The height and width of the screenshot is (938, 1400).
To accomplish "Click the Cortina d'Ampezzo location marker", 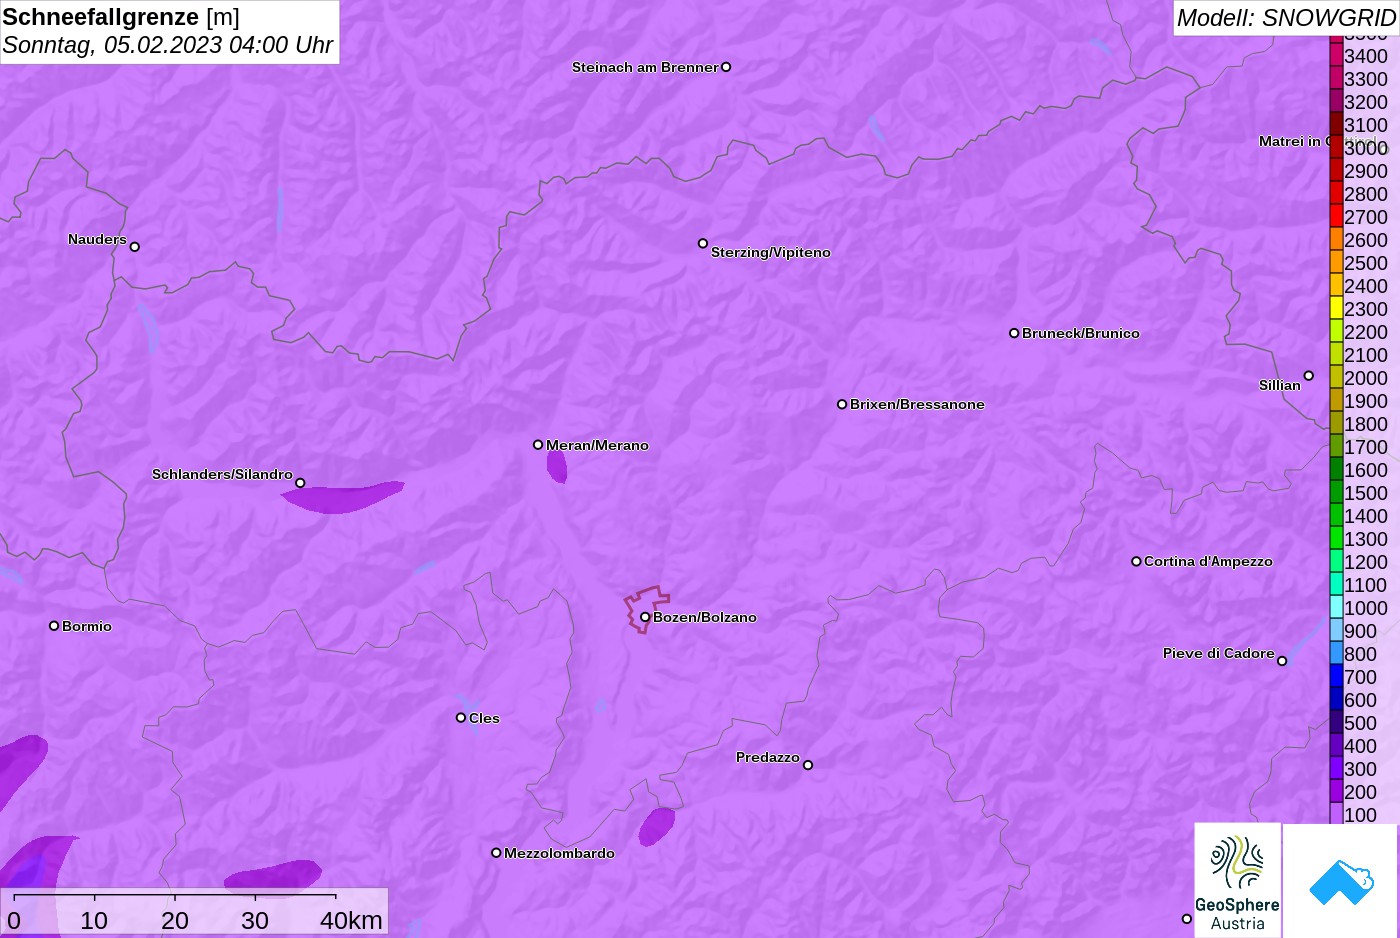I will pos(1136,561).
